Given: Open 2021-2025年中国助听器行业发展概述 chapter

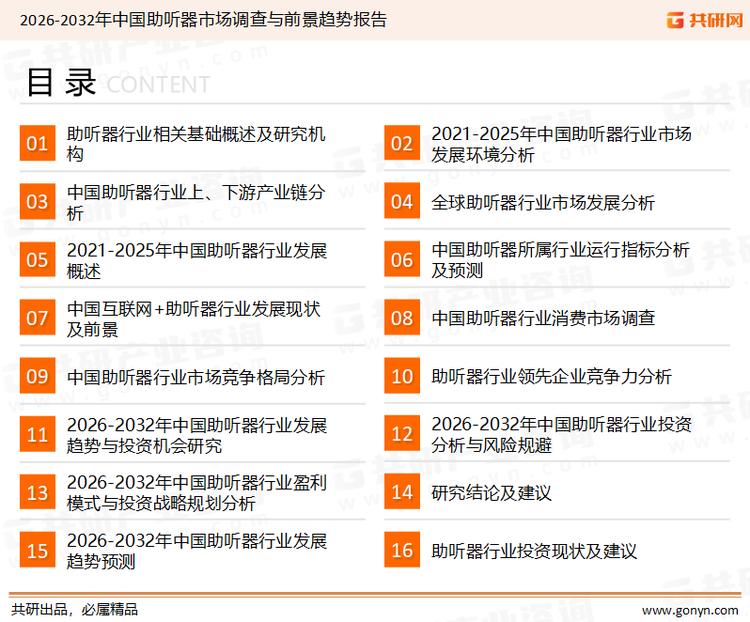Looking at the screenshot, I should pyautogui.click(x=197, y=260).
